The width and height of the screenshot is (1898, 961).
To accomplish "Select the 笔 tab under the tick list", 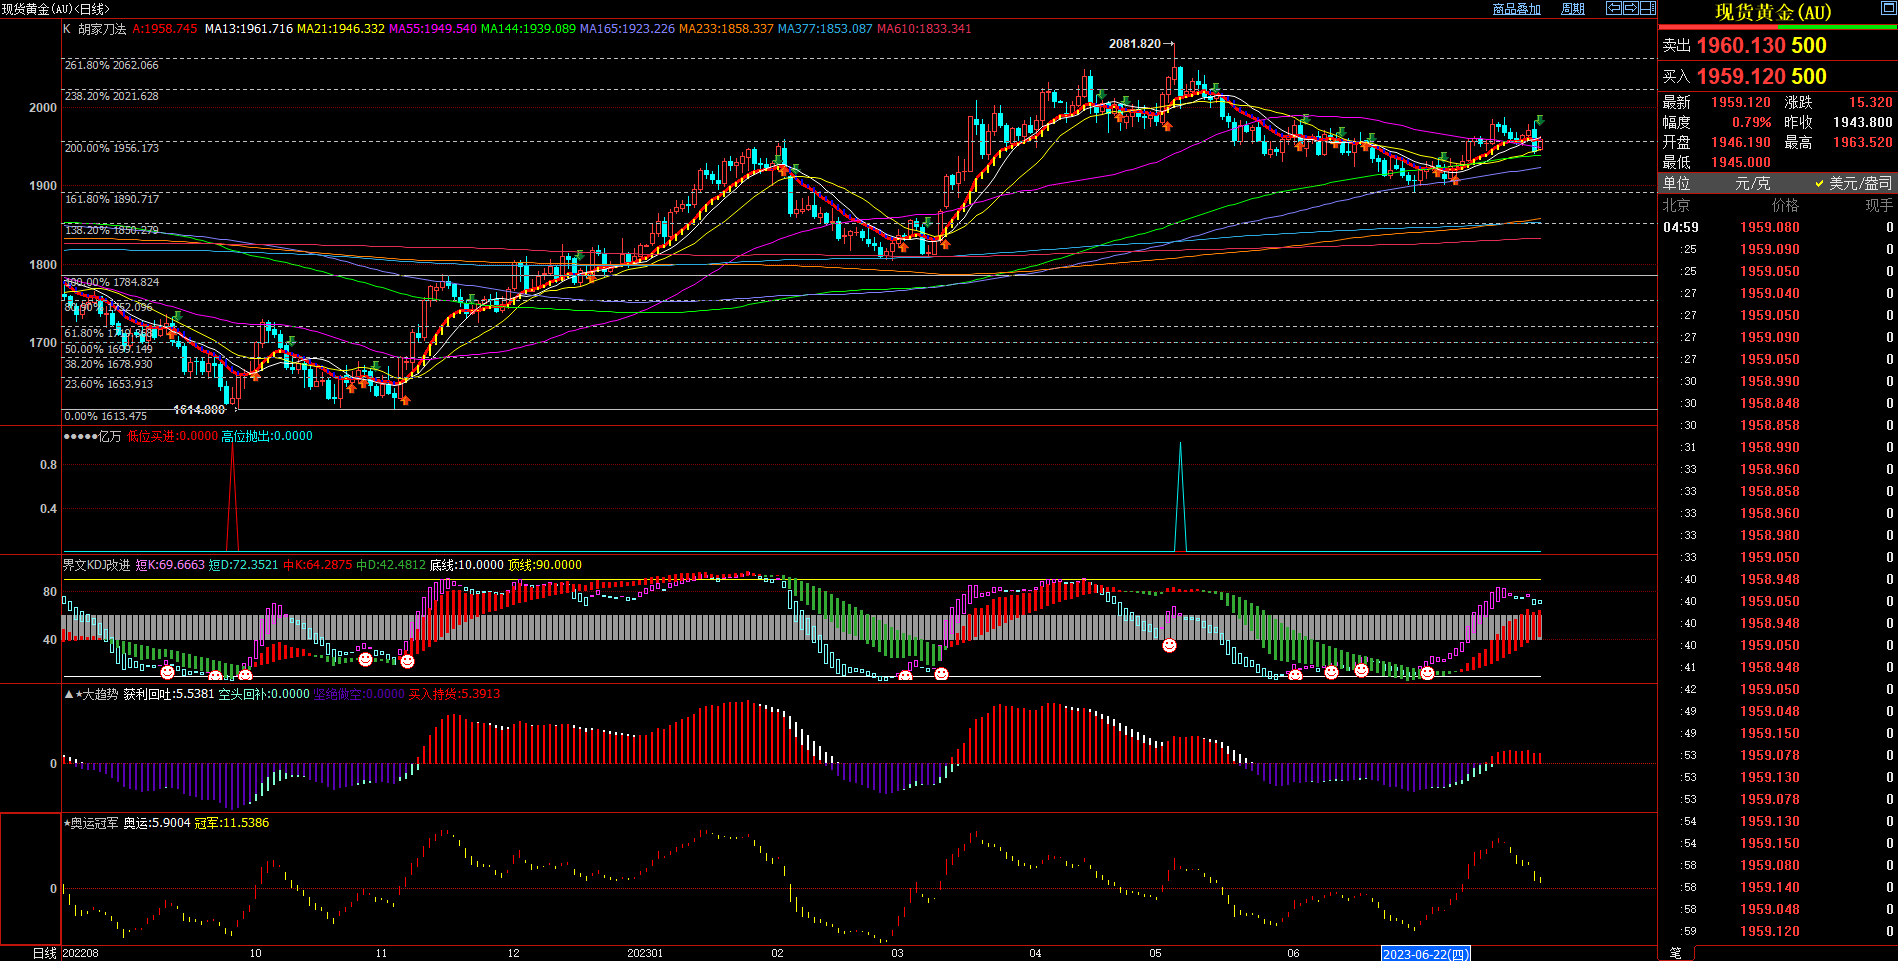I will point(1675,953).
